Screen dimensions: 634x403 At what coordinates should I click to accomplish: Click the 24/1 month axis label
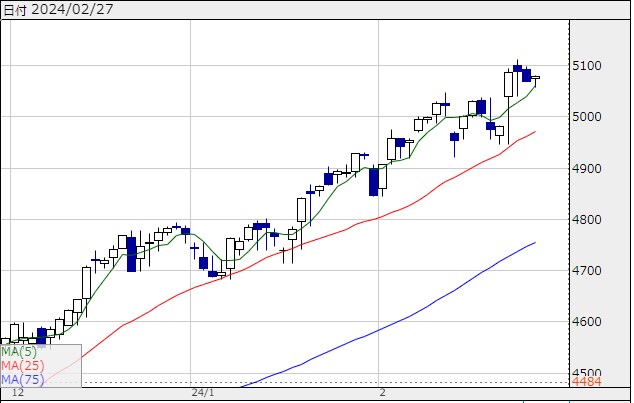point(203,392)
